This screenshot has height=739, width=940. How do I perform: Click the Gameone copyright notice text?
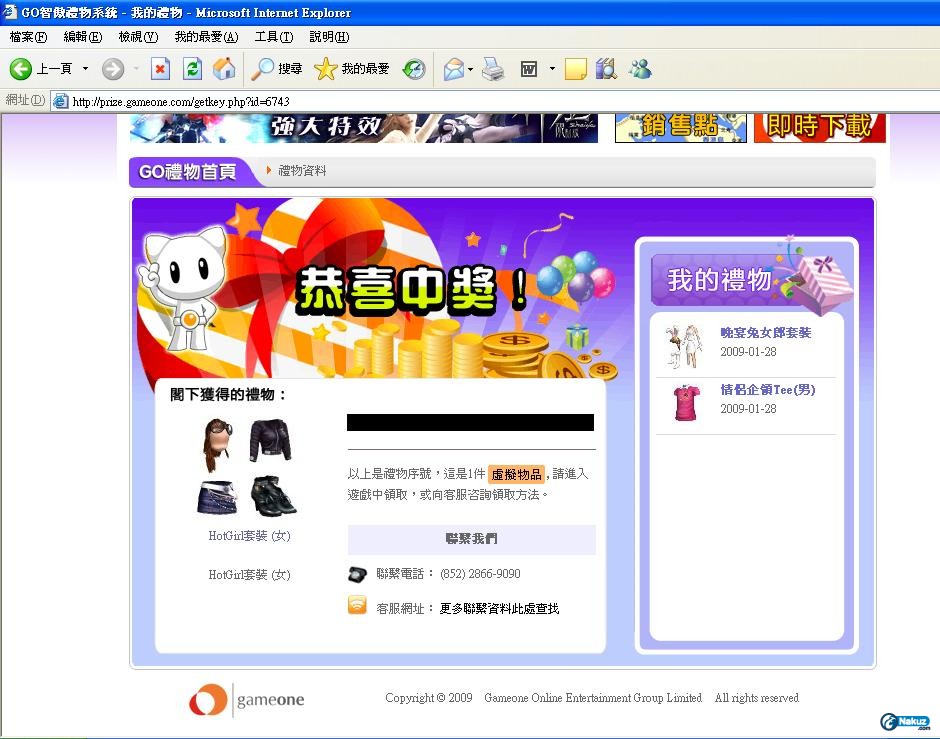tap(592, 698)
